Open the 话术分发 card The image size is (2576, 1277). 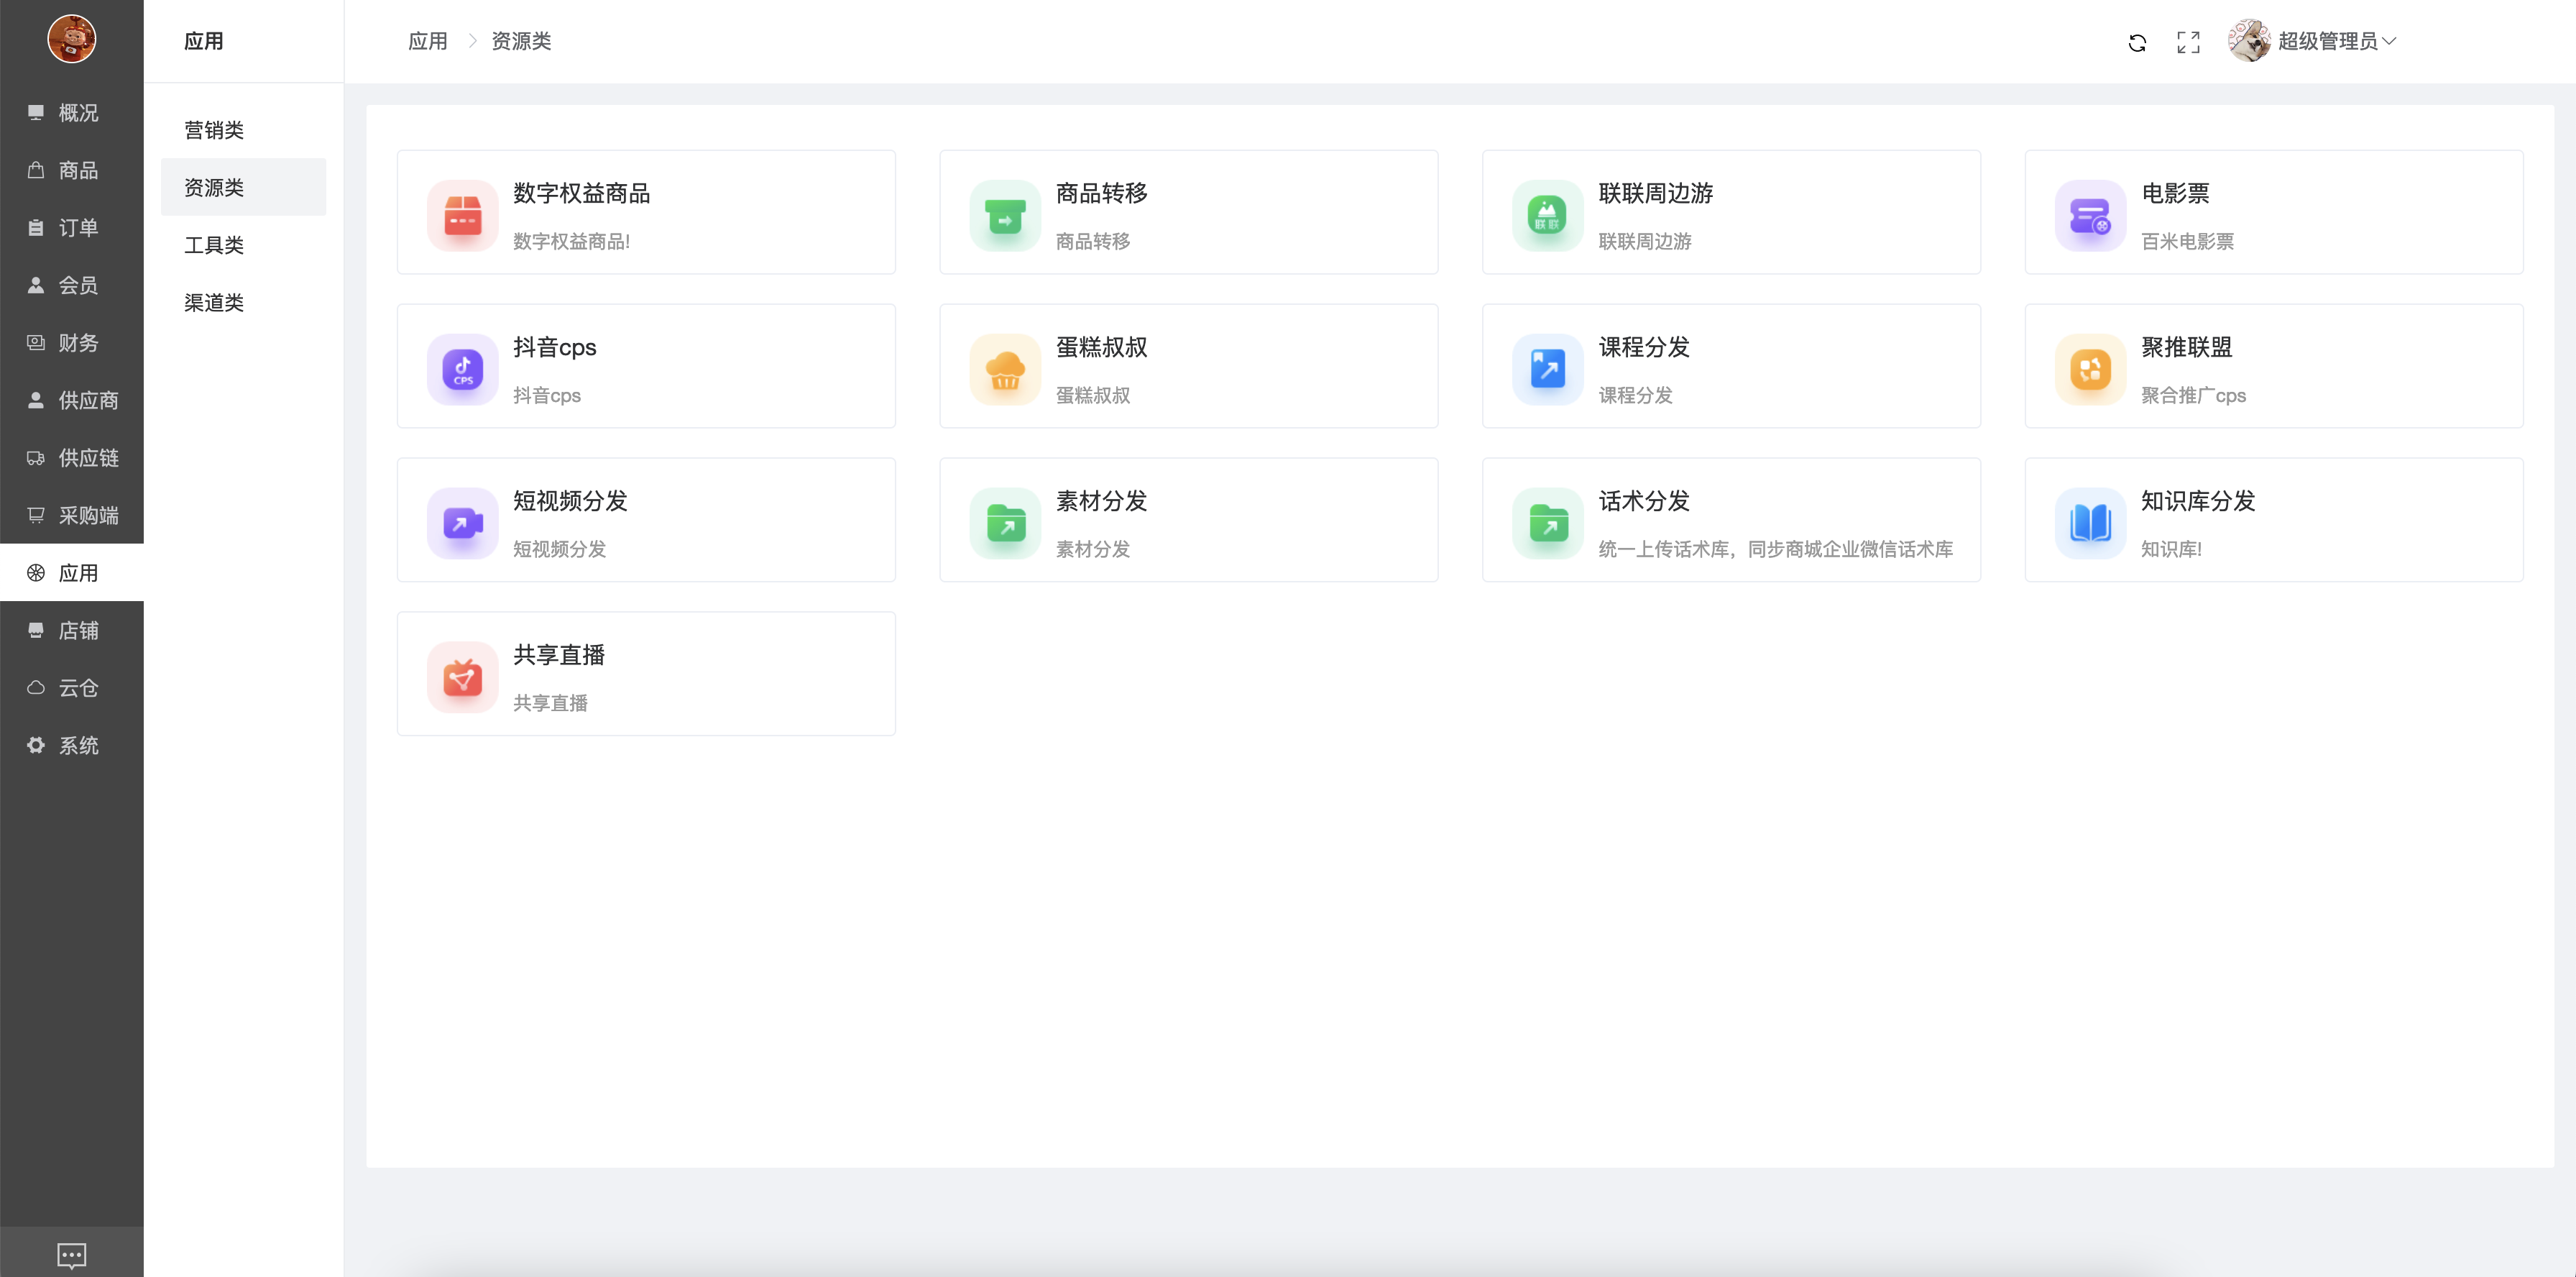(1730, 520)
